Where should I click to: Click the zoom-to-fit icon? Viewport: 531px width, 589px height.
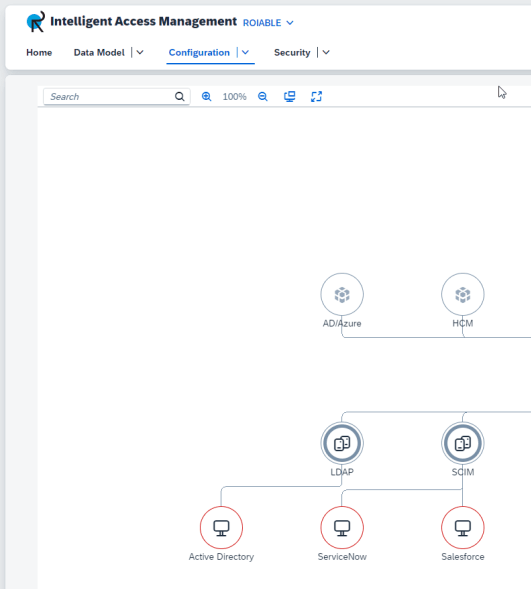coord(290,97)
